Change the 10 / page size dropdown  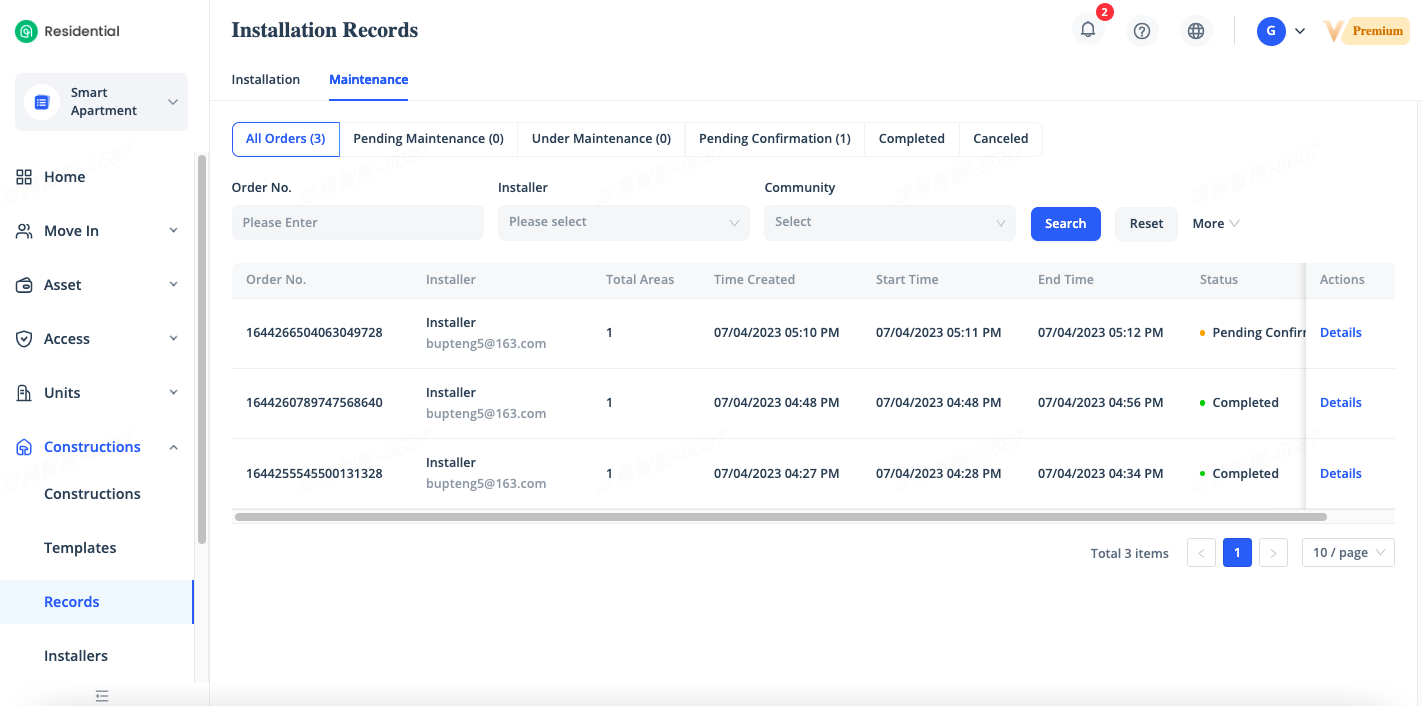(1347, 553)
